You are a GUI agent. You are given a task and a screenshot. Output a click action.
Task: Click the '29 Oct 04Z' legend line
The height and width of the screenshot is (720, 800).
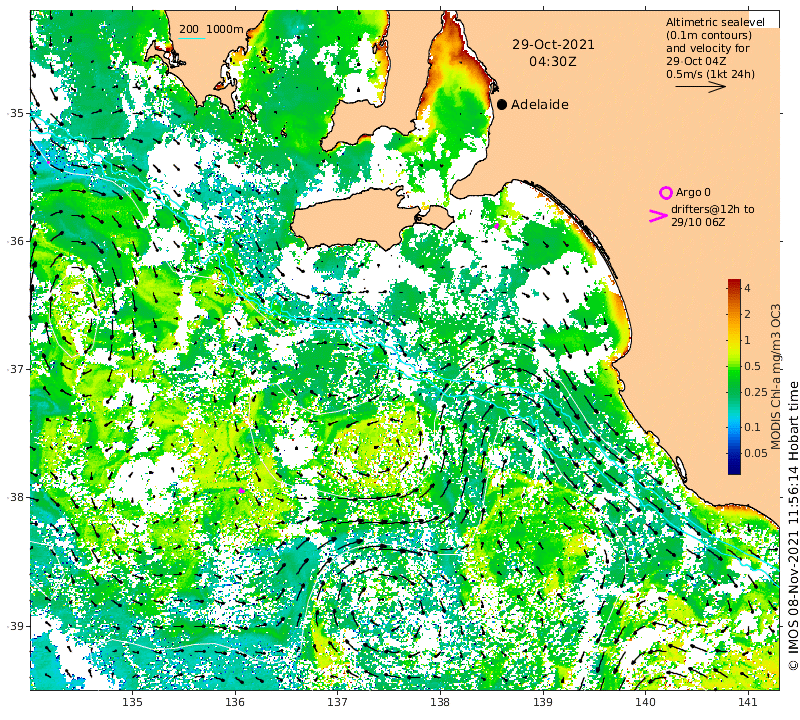coord(696,61)
